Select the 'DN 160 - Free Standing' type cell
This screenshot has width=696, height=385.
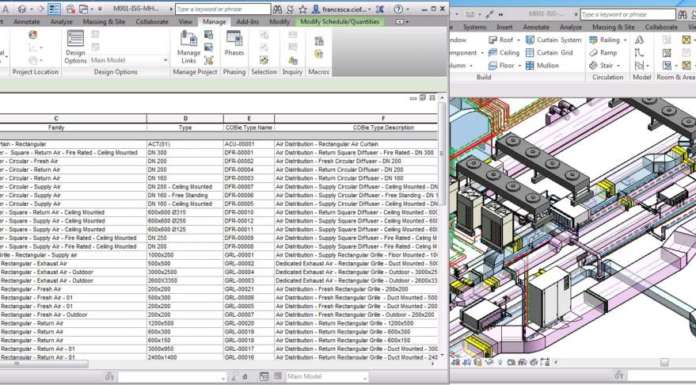(x=185, y=195)
